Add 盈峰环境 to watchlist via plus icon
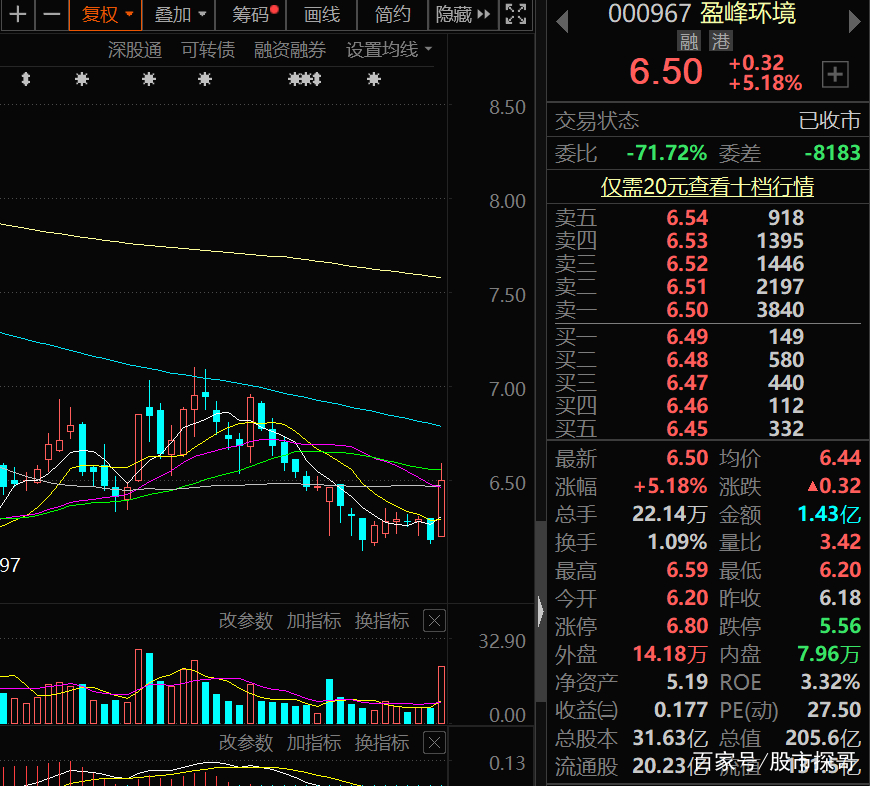 [835, 74]
